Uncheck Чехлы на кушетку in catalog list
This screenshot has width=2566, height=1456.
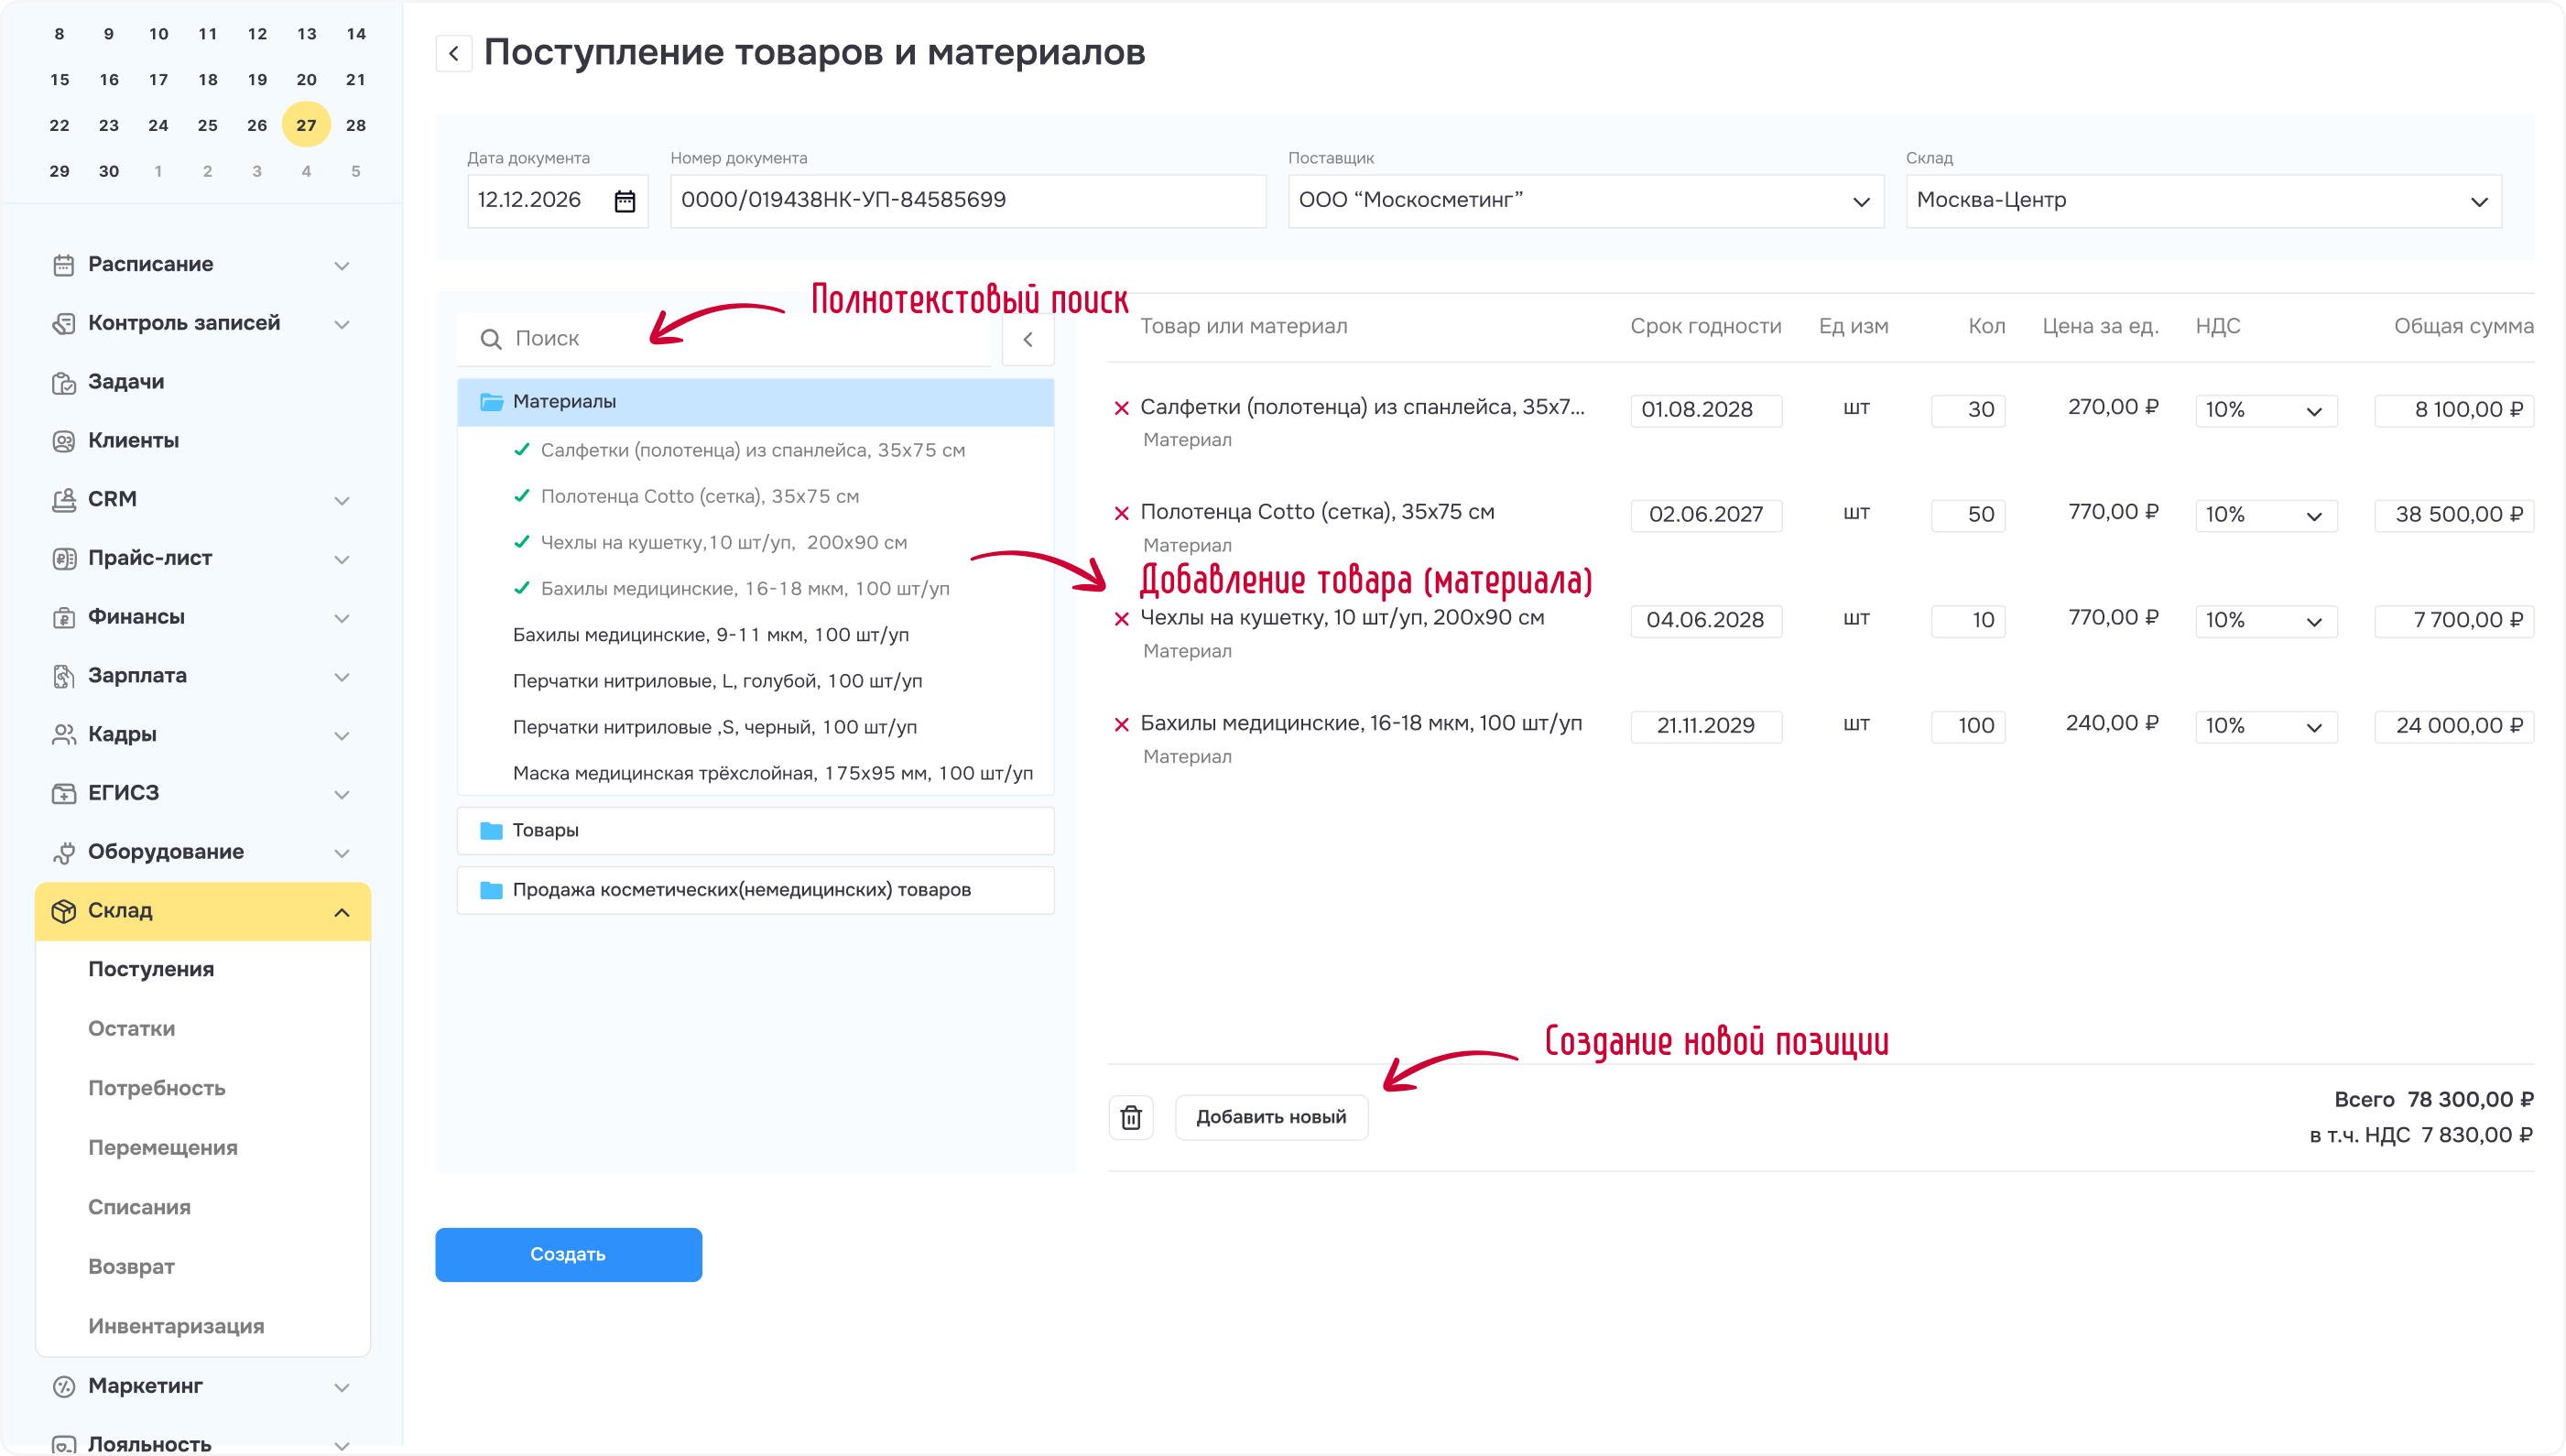pyautogui.click(x=521, y=542)
